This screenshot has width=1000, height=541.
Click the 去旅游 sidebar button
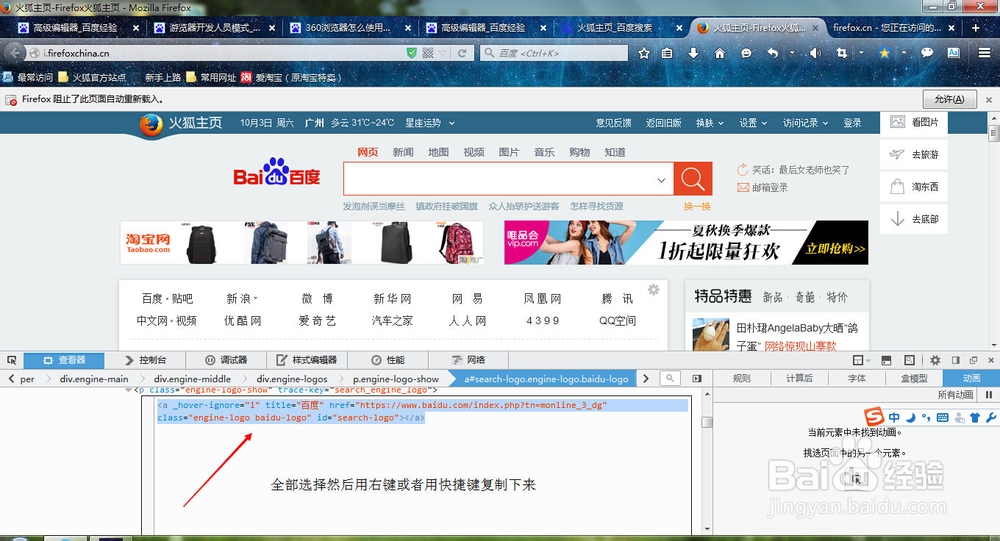[914, 154]
